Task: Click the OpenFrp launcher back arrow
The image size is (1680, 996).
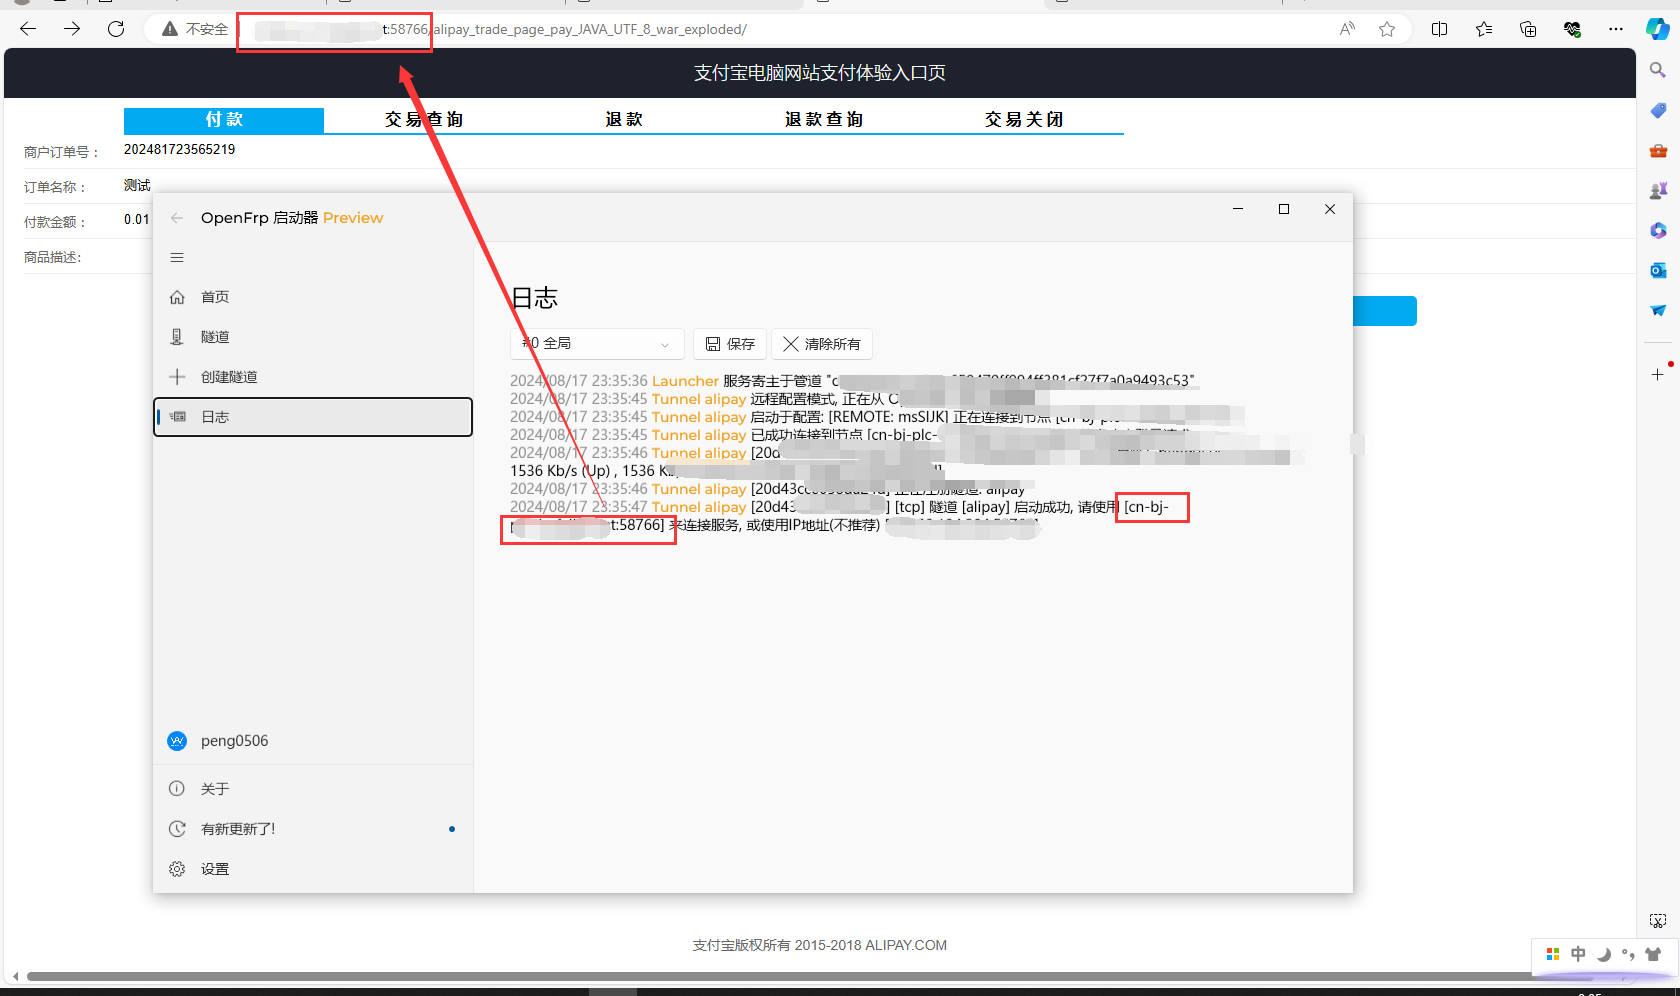Action: (177, 218)
